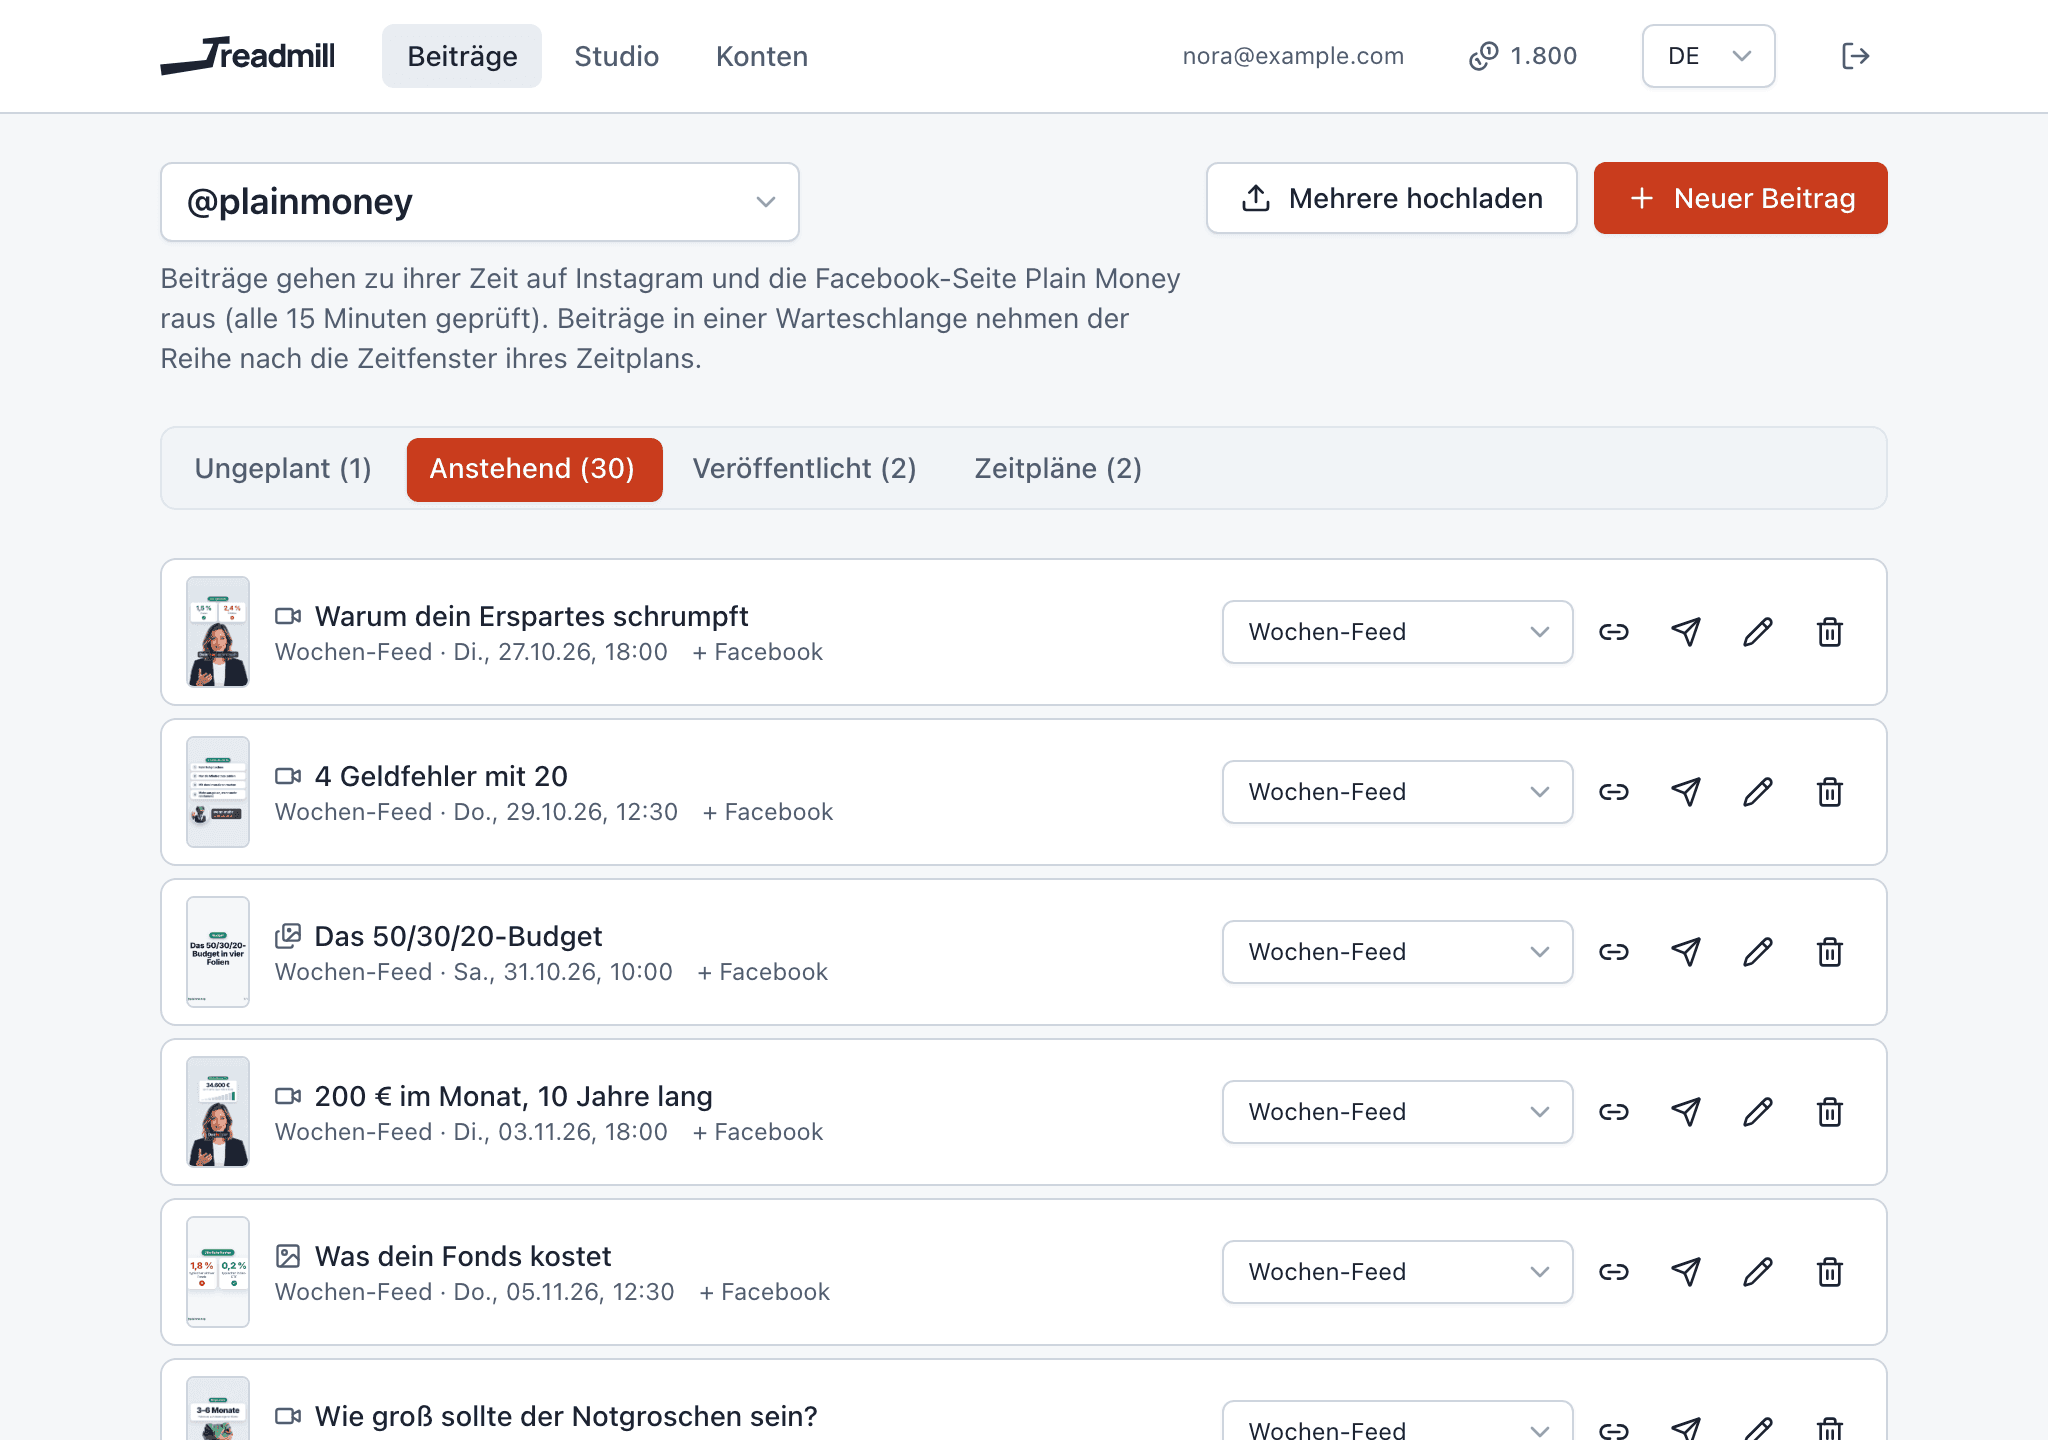Delete 'Was dein Fonds kostet' post
This screenshot has height=1440, width=2048.
[1830, 1272]
